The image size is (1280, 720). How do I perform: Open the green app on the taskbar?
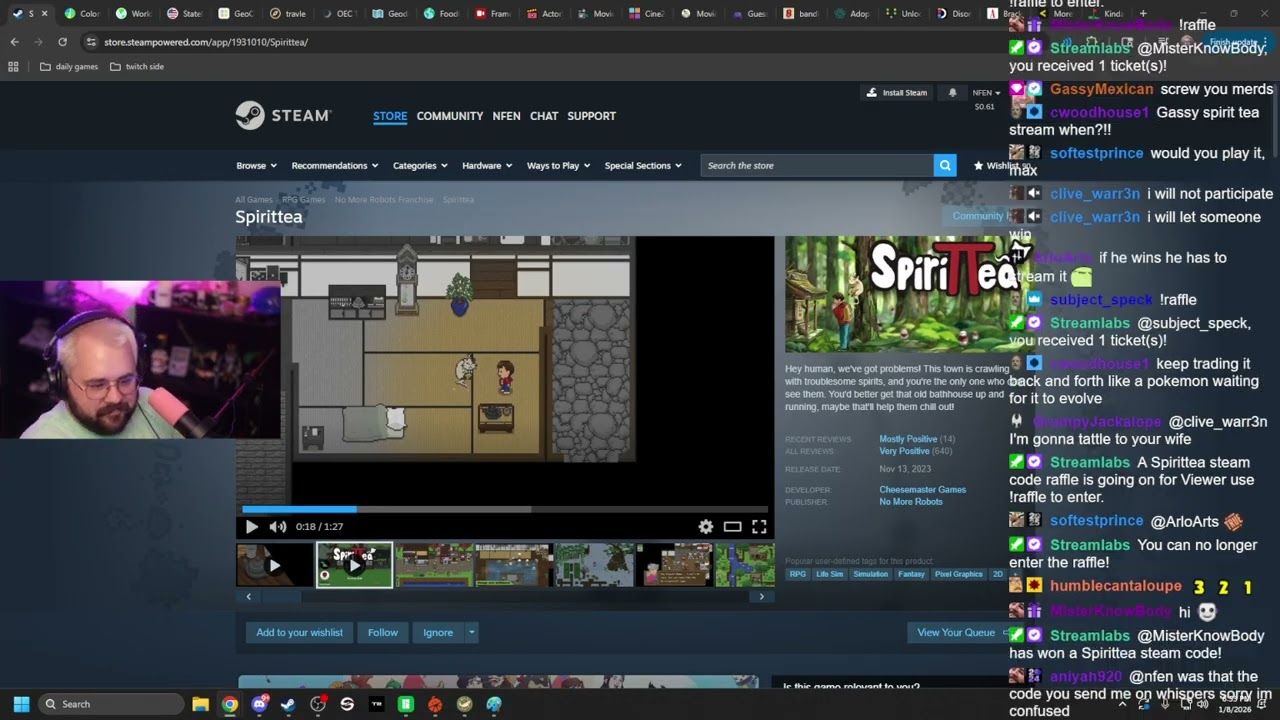pyautogui.click(x=405, y=704)
